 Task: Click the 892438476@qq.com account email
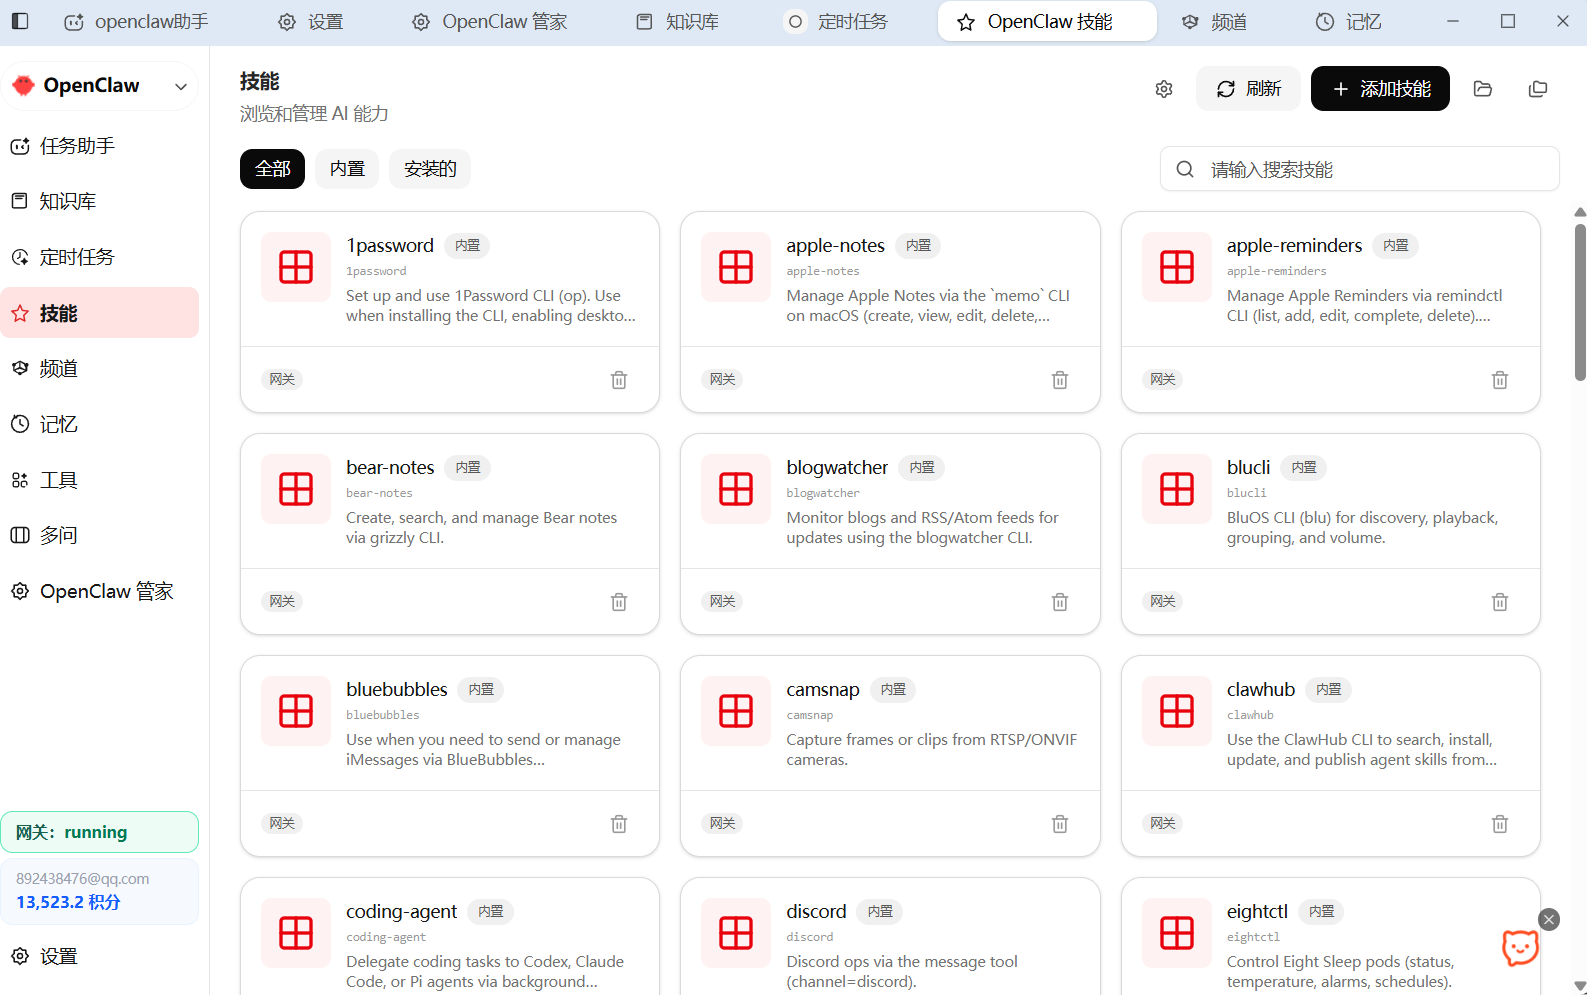tap(82, 878)
